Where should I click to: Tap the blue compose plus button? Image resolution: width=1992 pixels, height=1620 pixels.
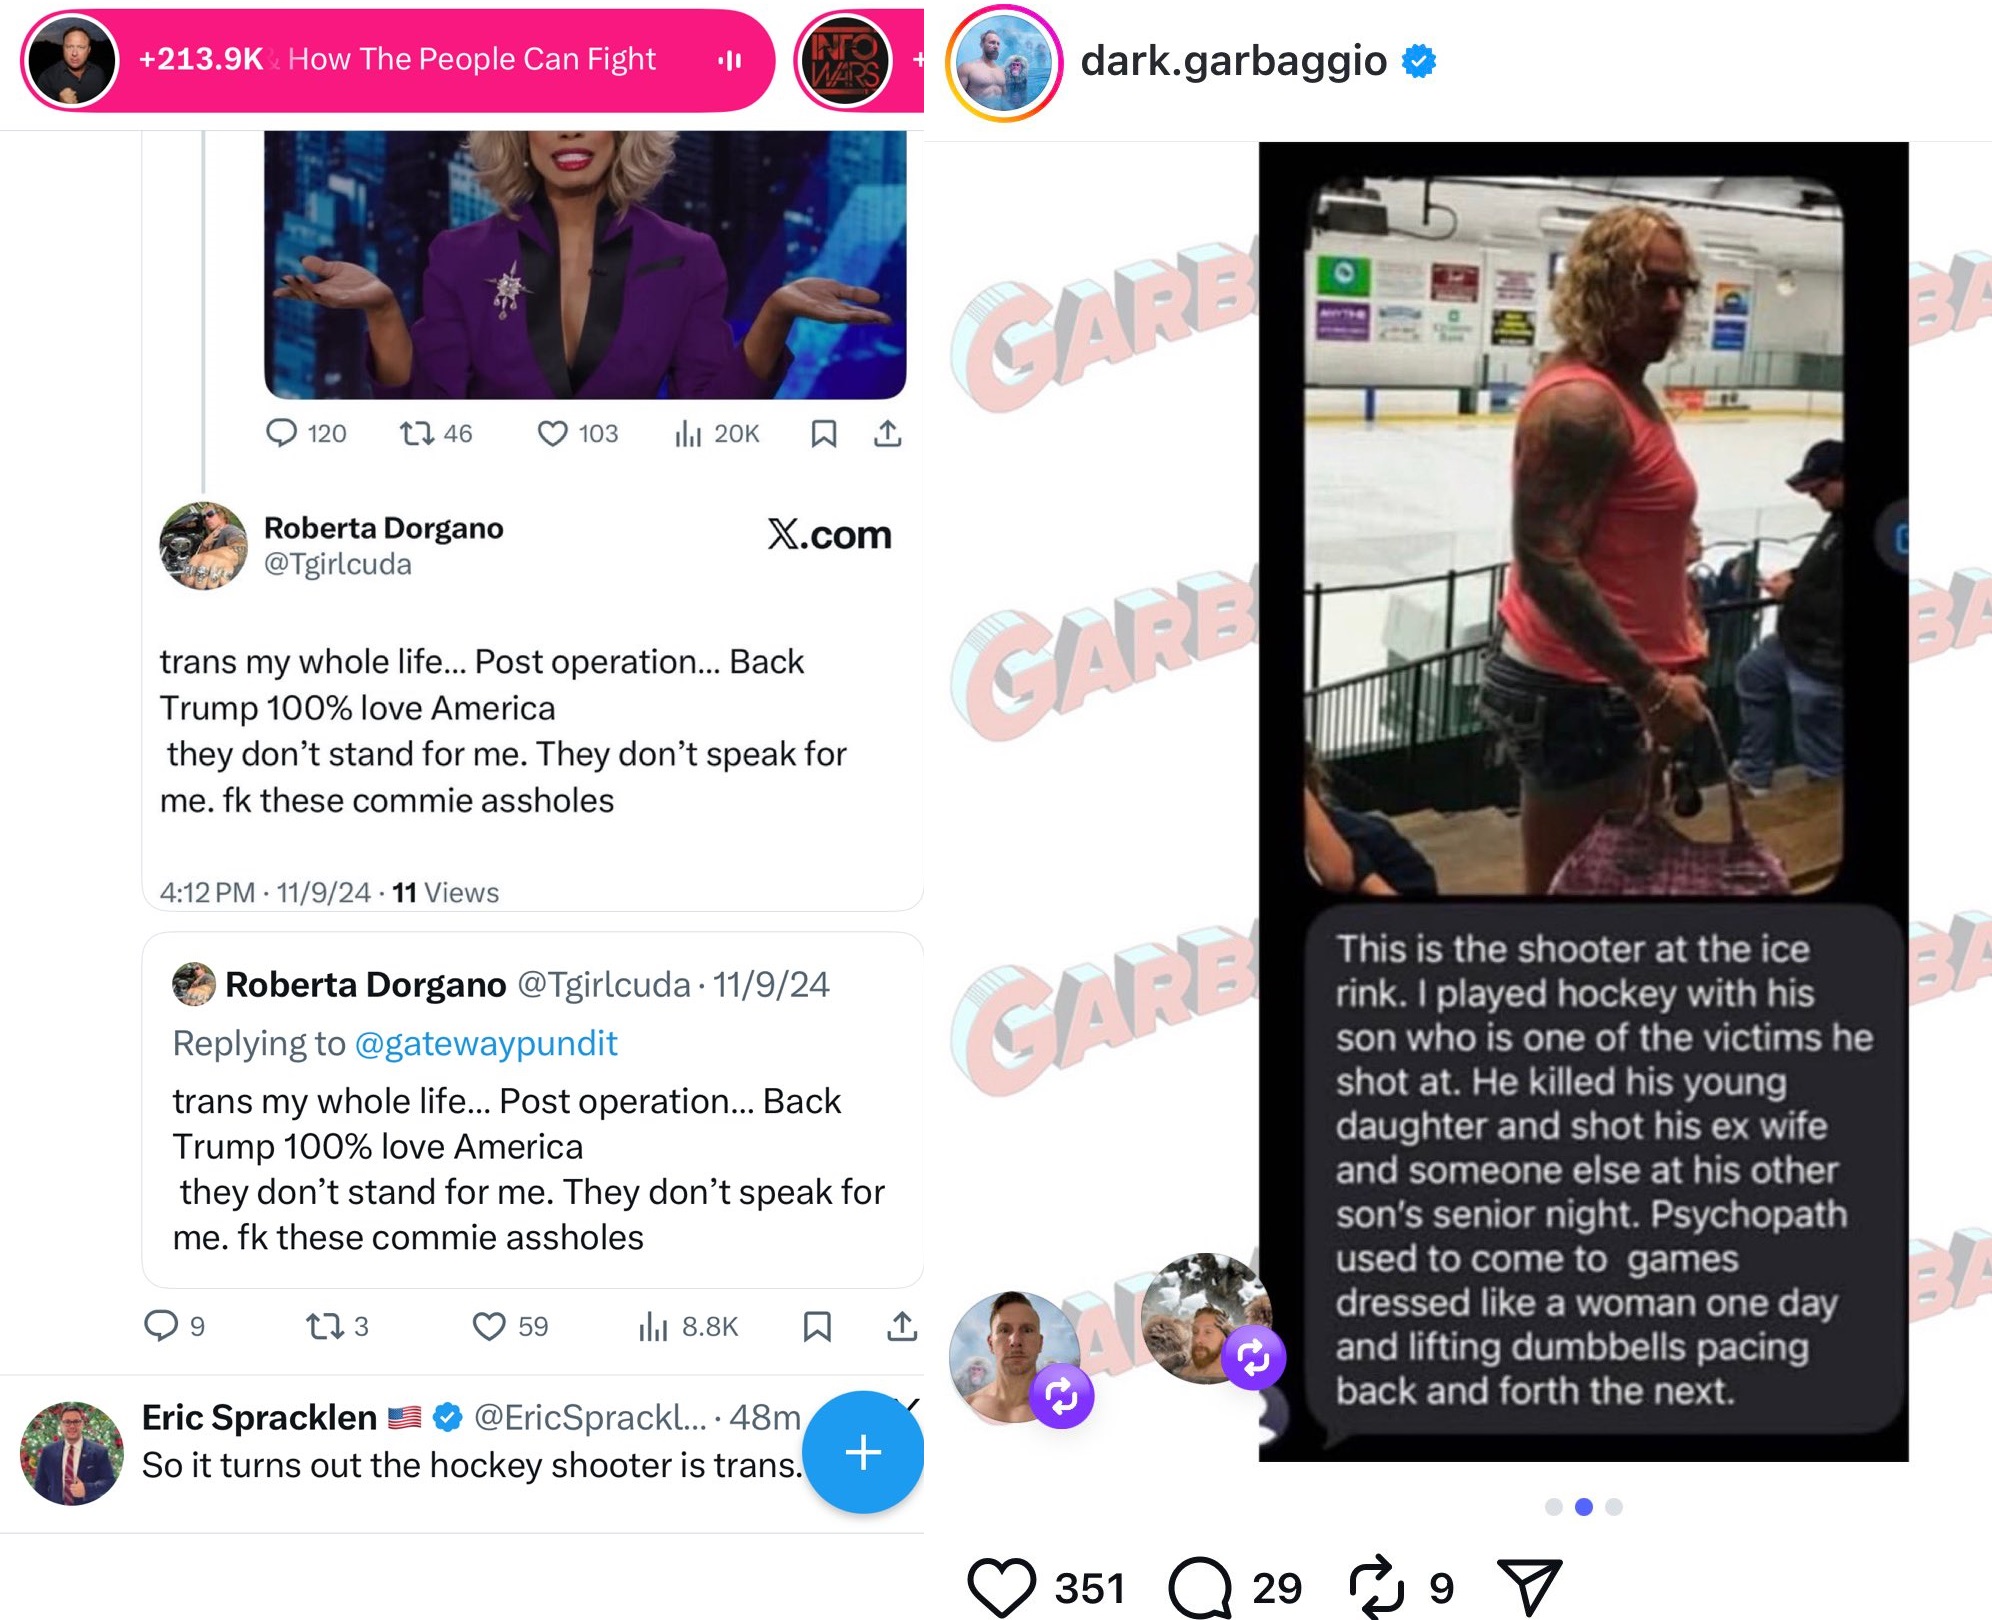[863, 1452]
